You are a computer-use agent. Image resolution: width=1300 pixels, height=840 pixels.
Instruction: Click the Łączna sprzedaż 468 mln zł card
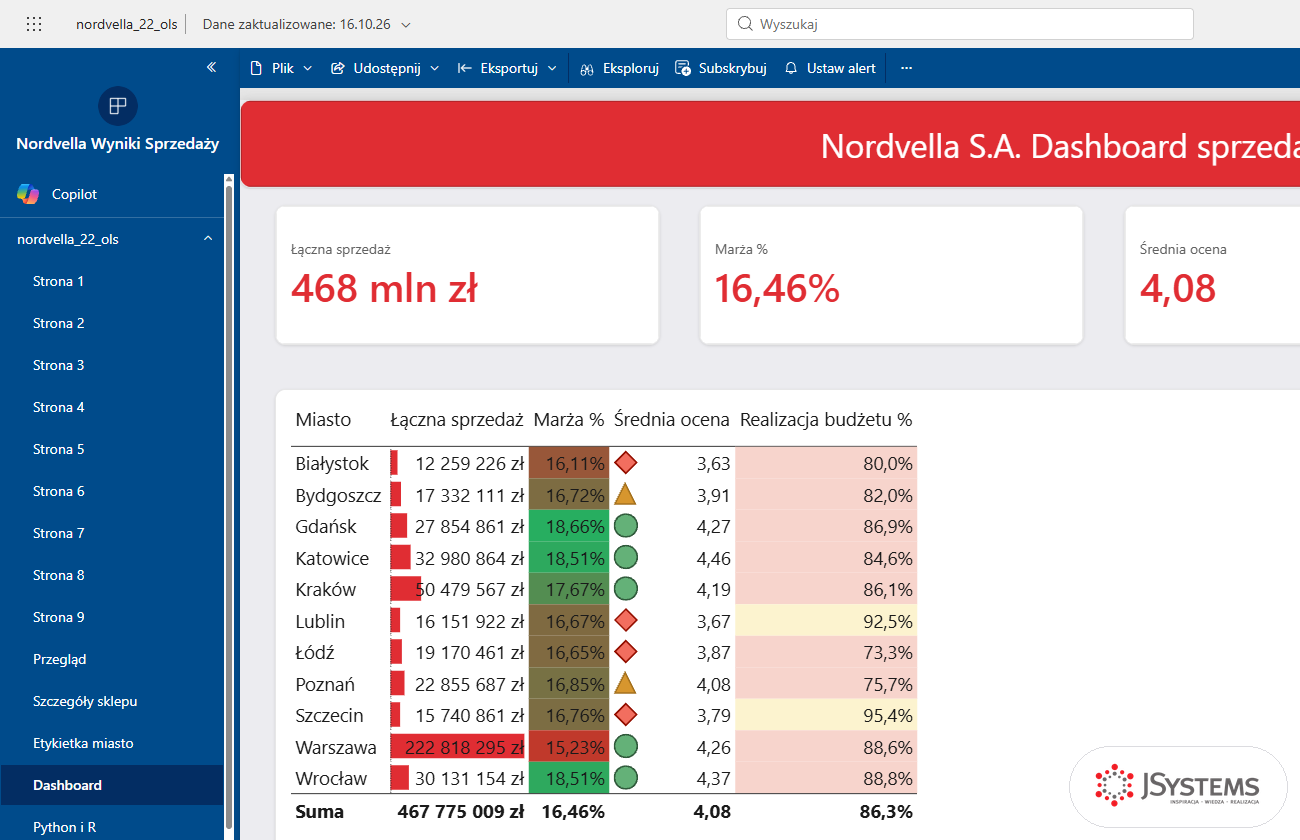[467, 275]
